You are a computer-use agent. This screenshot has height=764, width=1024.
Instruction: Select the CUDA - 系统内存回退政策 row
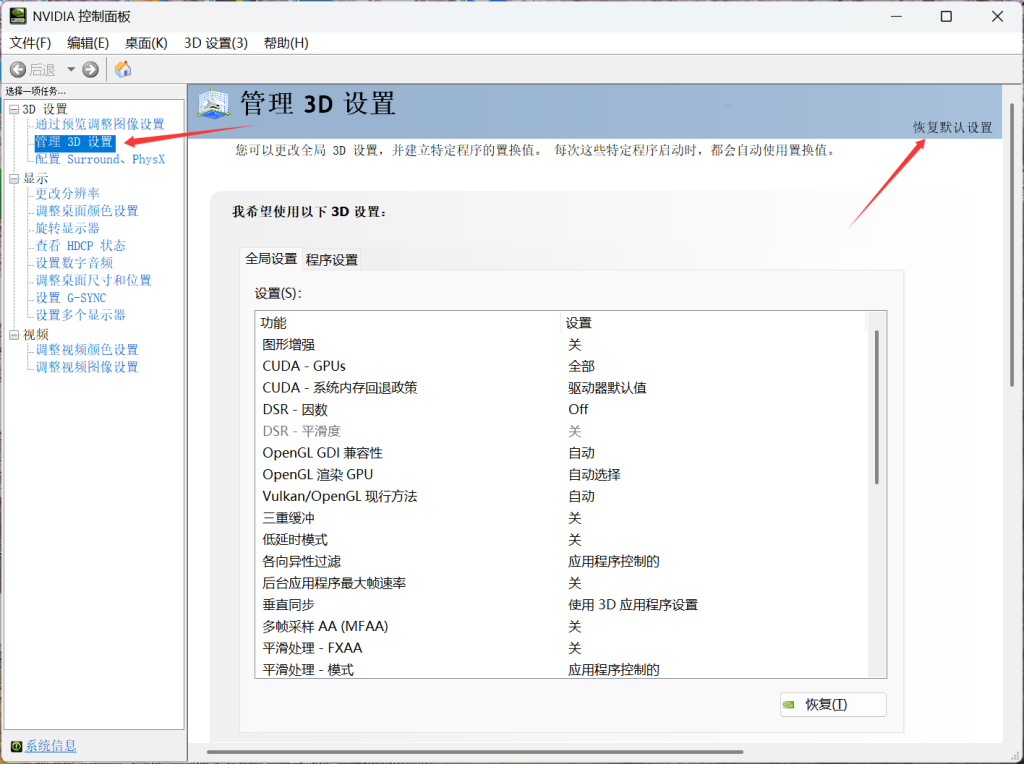pos(562,388)
